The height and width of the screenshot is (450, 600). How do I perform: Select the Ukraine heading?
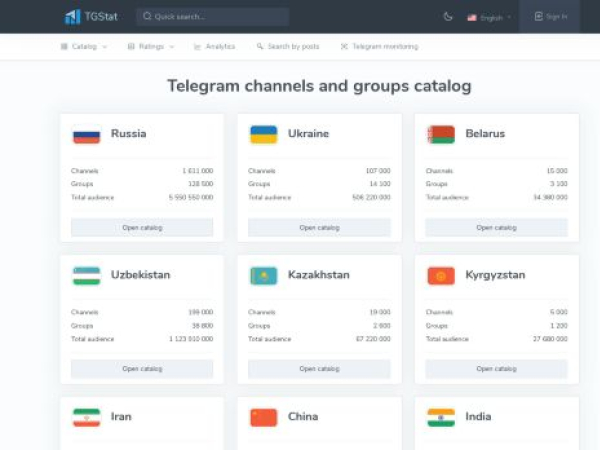click(308, 134)
